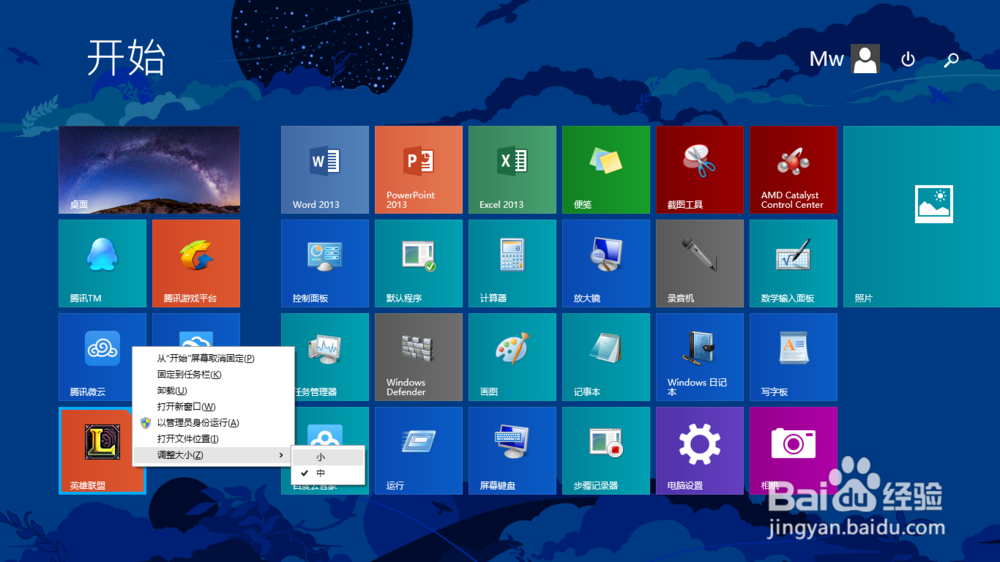Screen dimensions: 1000x562
Task: Launch the 相机 camera tile
Action: 793,451
